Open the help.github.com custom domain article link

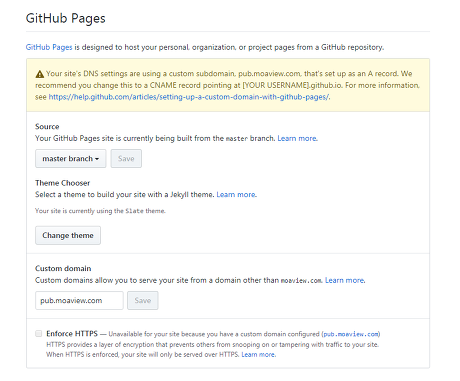point(189,97)
